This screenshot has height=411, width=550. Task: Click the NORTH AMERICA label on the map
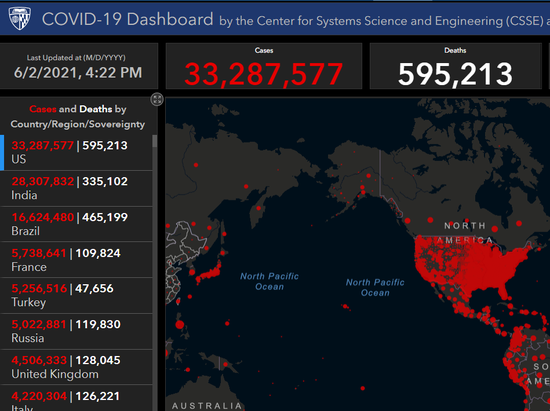click(465, 233)
